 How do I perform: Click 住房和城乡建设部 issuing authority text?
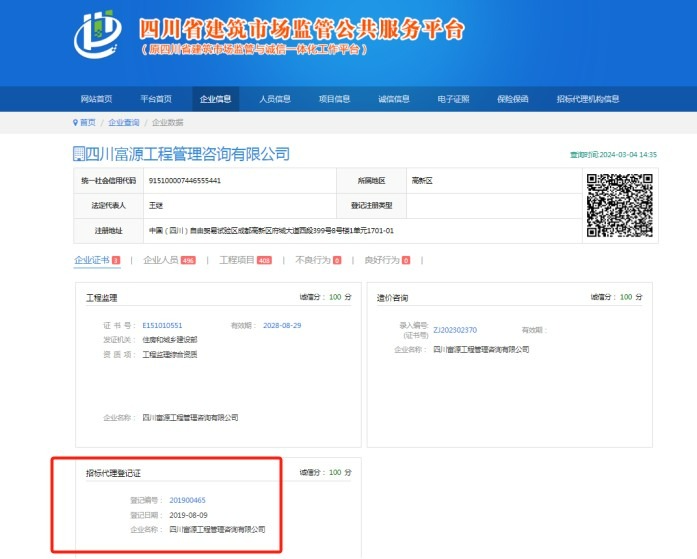pos(170,339)
